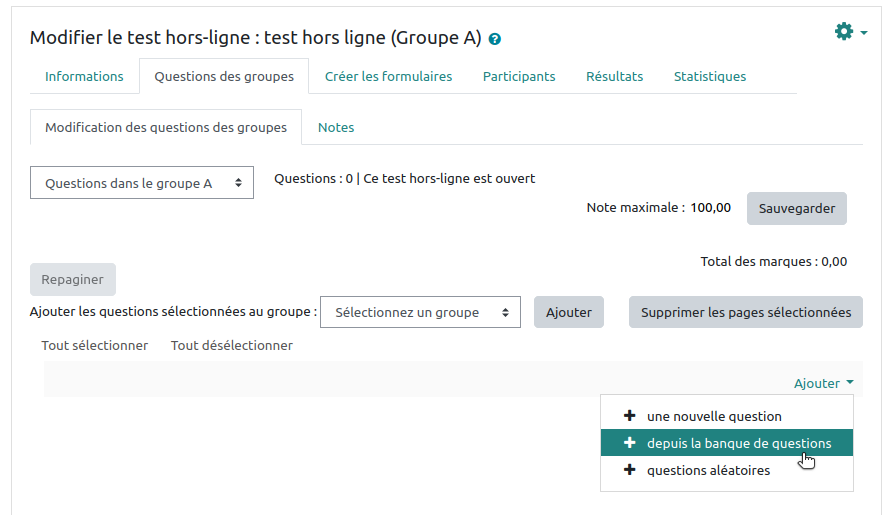The height and width of the screenshot is (515, 890).
Task: Toggle the teal 'Ajouter' dropdown menu
Action: tap(823, 383)
